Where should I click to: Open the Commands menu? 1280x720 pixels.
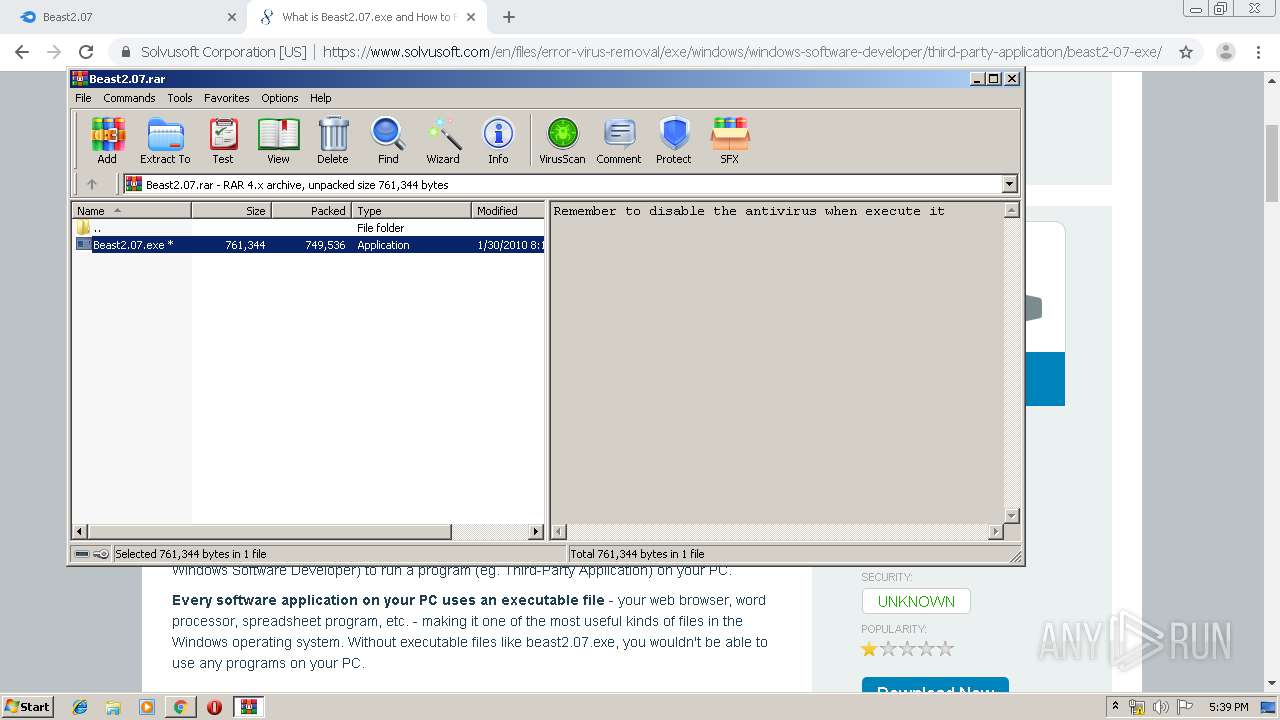coord(129,98)
